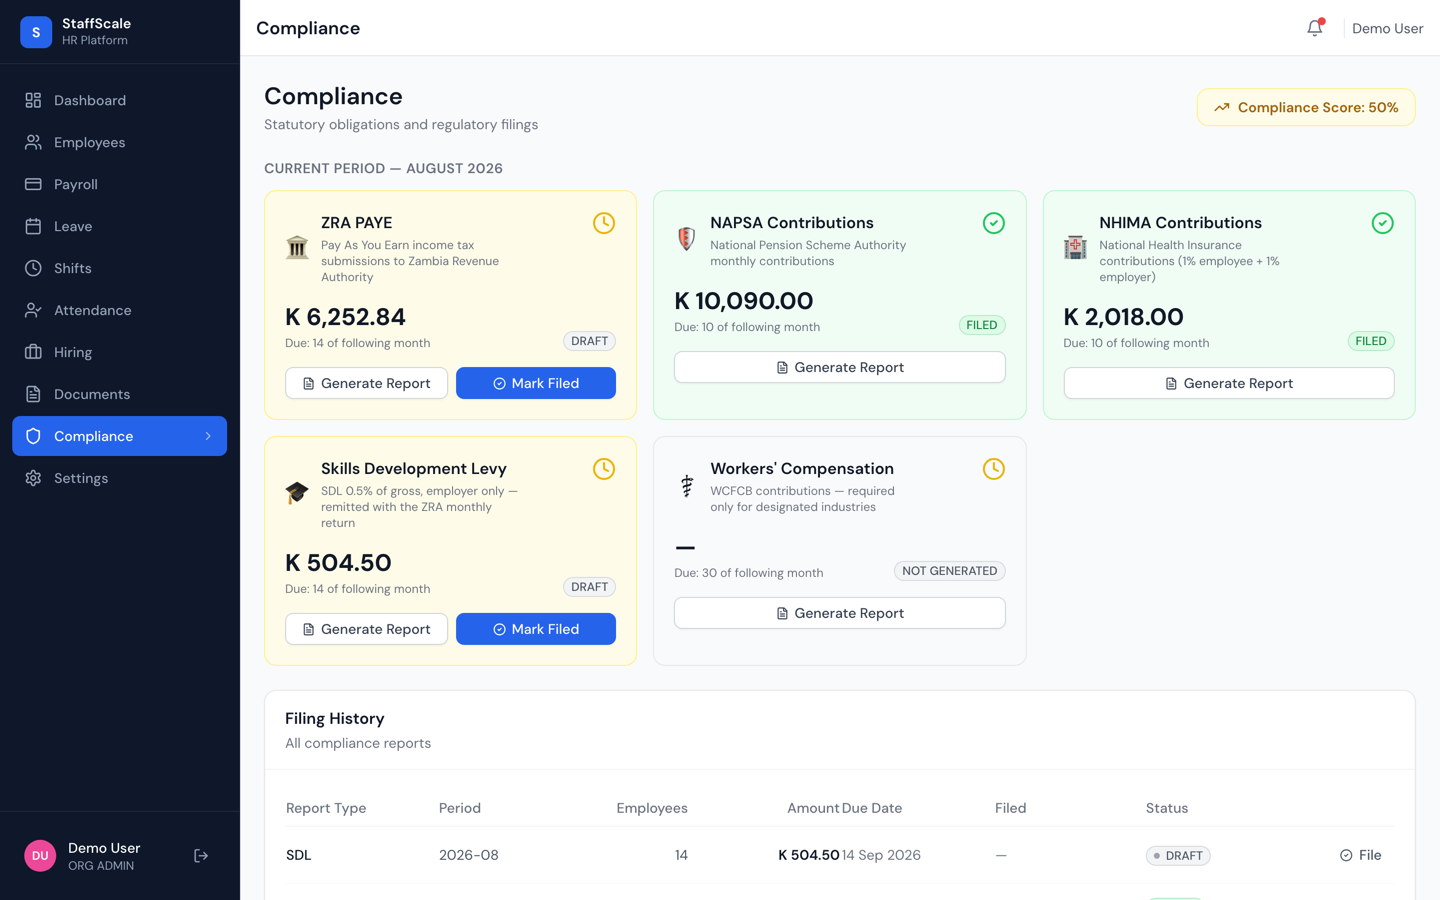
Task: Click File on the SDL row
Action: [x=1360, y=855]
